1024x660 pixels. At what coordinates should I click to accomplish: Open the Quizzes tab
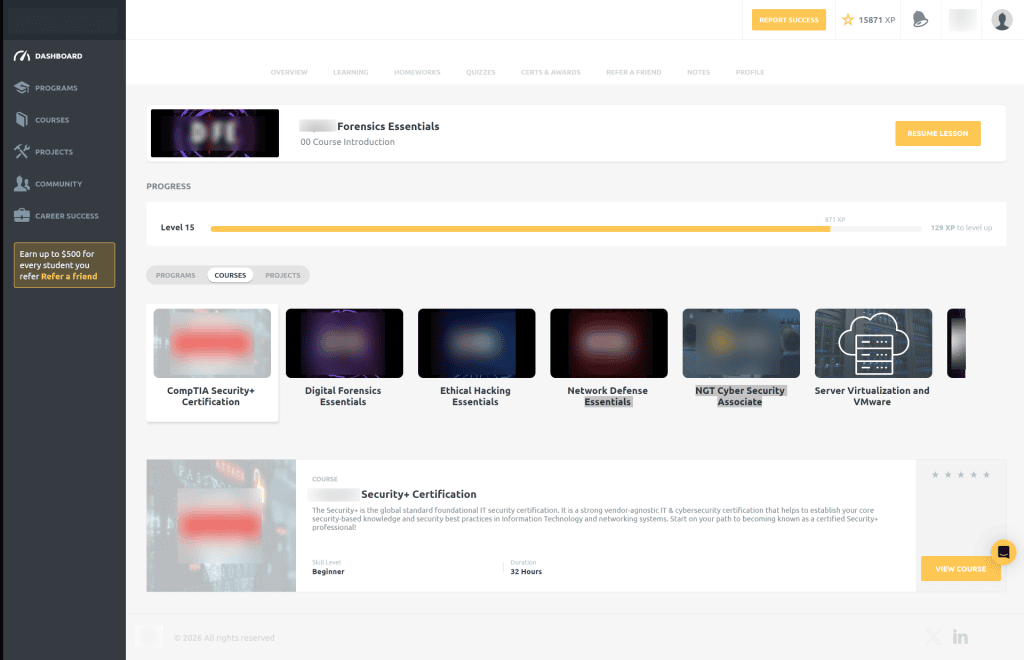481,72
